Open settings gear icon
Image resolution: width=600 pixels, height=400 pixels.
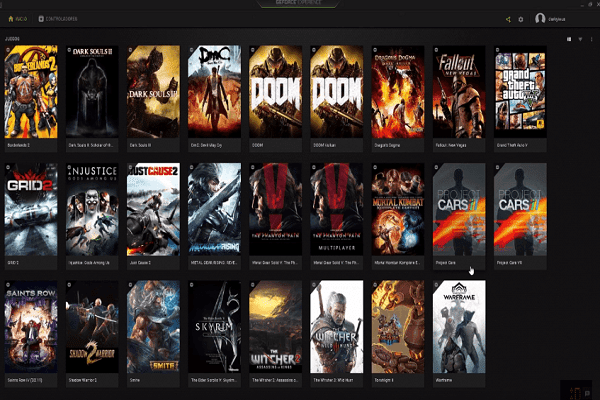tap(521, 18)
